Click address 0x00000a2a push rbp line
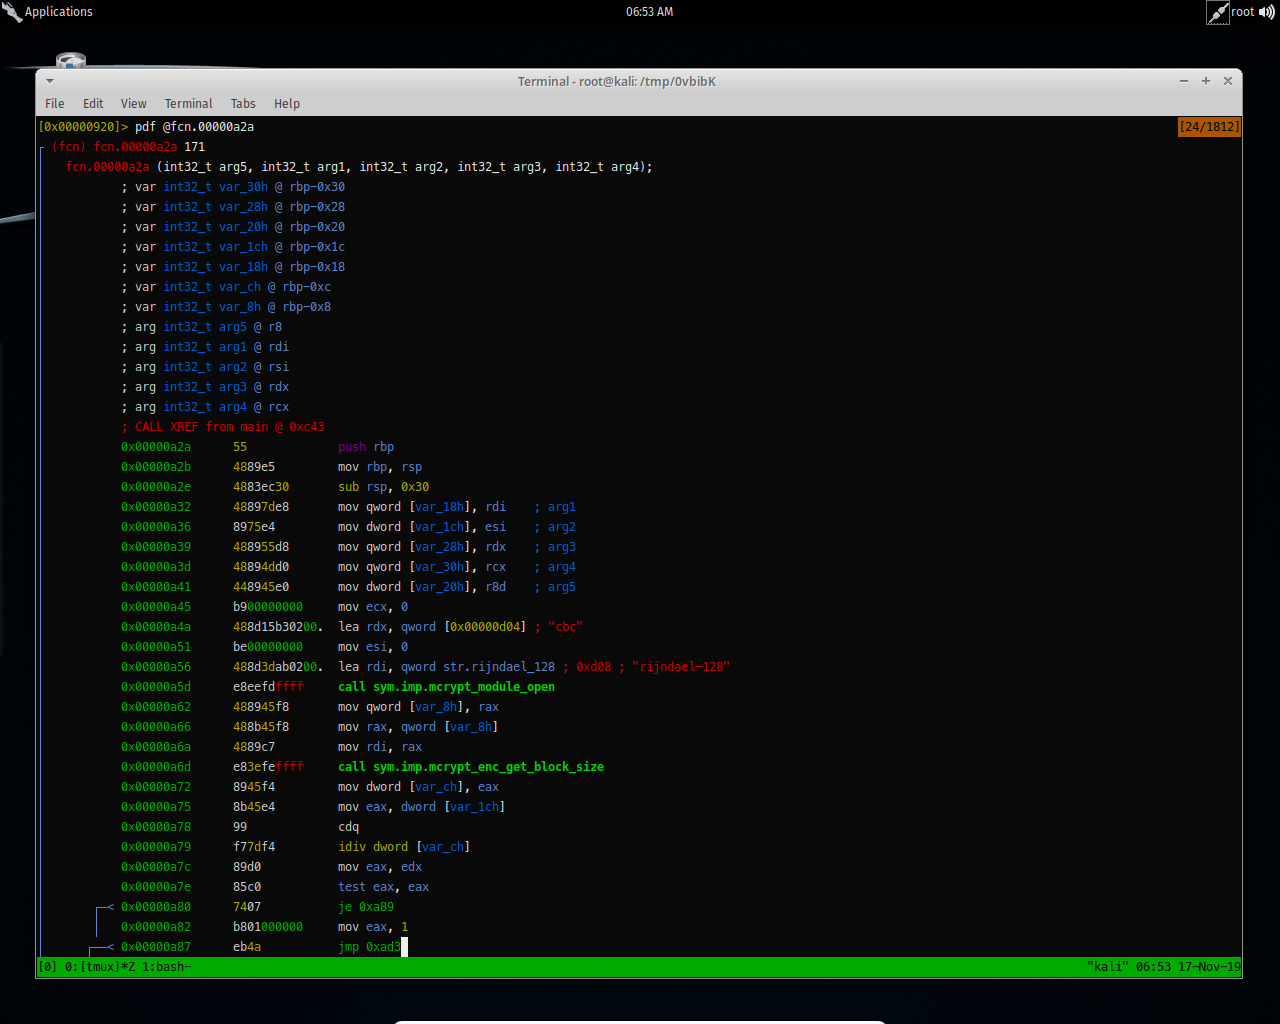The height and width of the screenshot is (1024, 1280). coord(258,447)
